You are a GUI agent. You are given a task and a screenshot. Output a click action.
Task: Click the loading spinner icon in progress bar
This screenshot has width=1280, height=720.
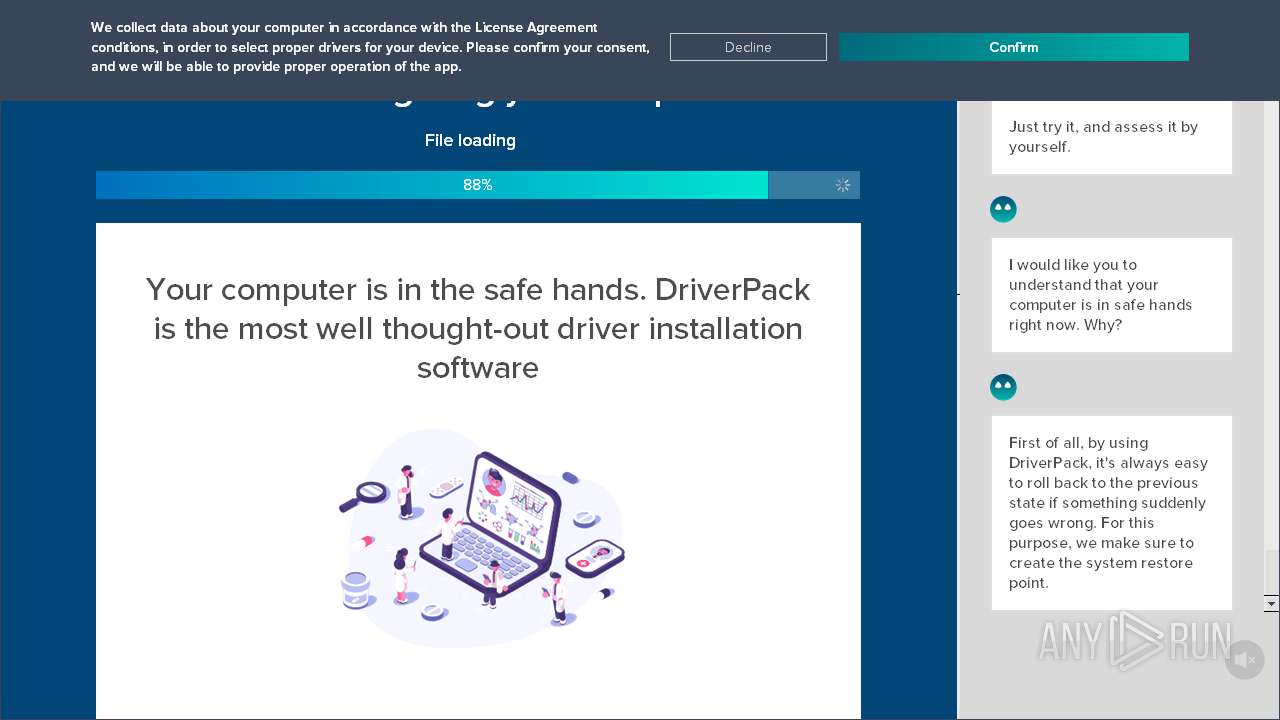843,185
